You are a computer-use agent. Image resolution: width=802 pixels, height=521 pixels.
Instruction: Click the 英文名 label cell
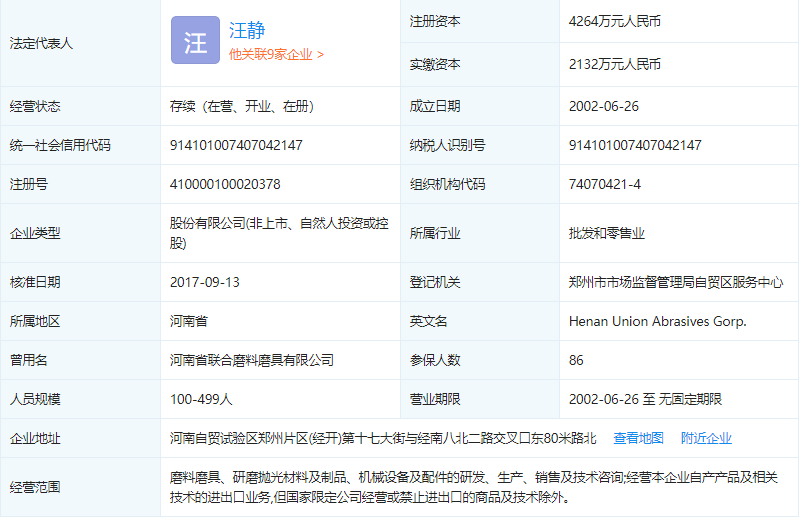click(480, 321)
